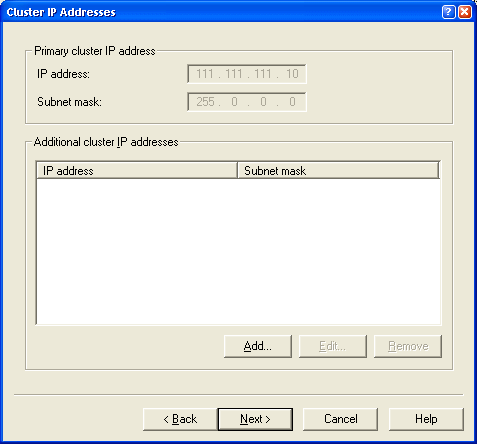The width and height of the screenshot is (477, 444).
Task: Click the Subnet mask column header
Action: coord(338,171)
